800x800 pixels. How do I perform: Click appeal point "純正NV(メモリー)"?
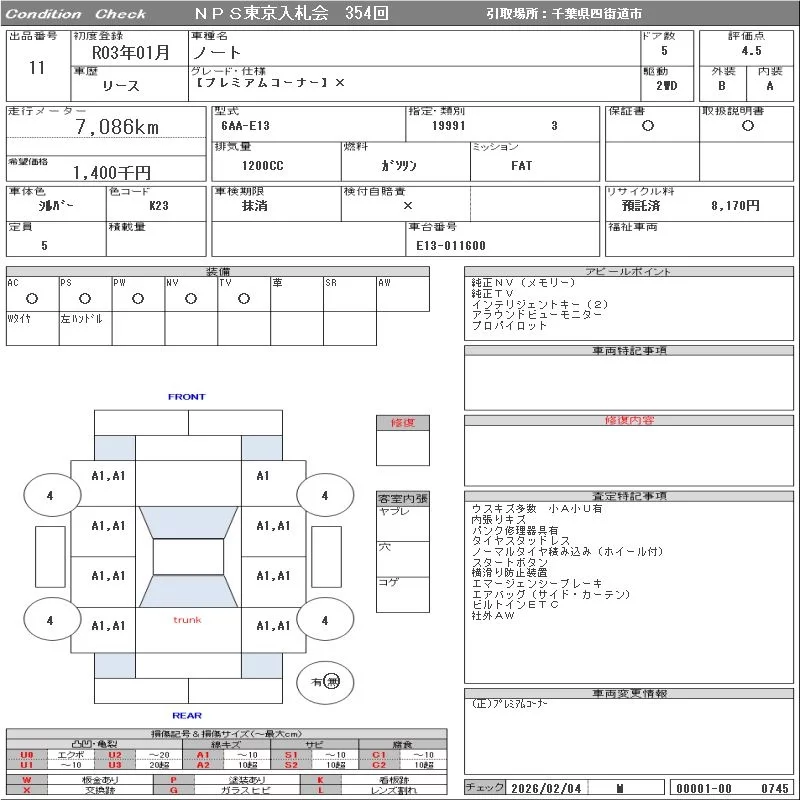[523, 283]
